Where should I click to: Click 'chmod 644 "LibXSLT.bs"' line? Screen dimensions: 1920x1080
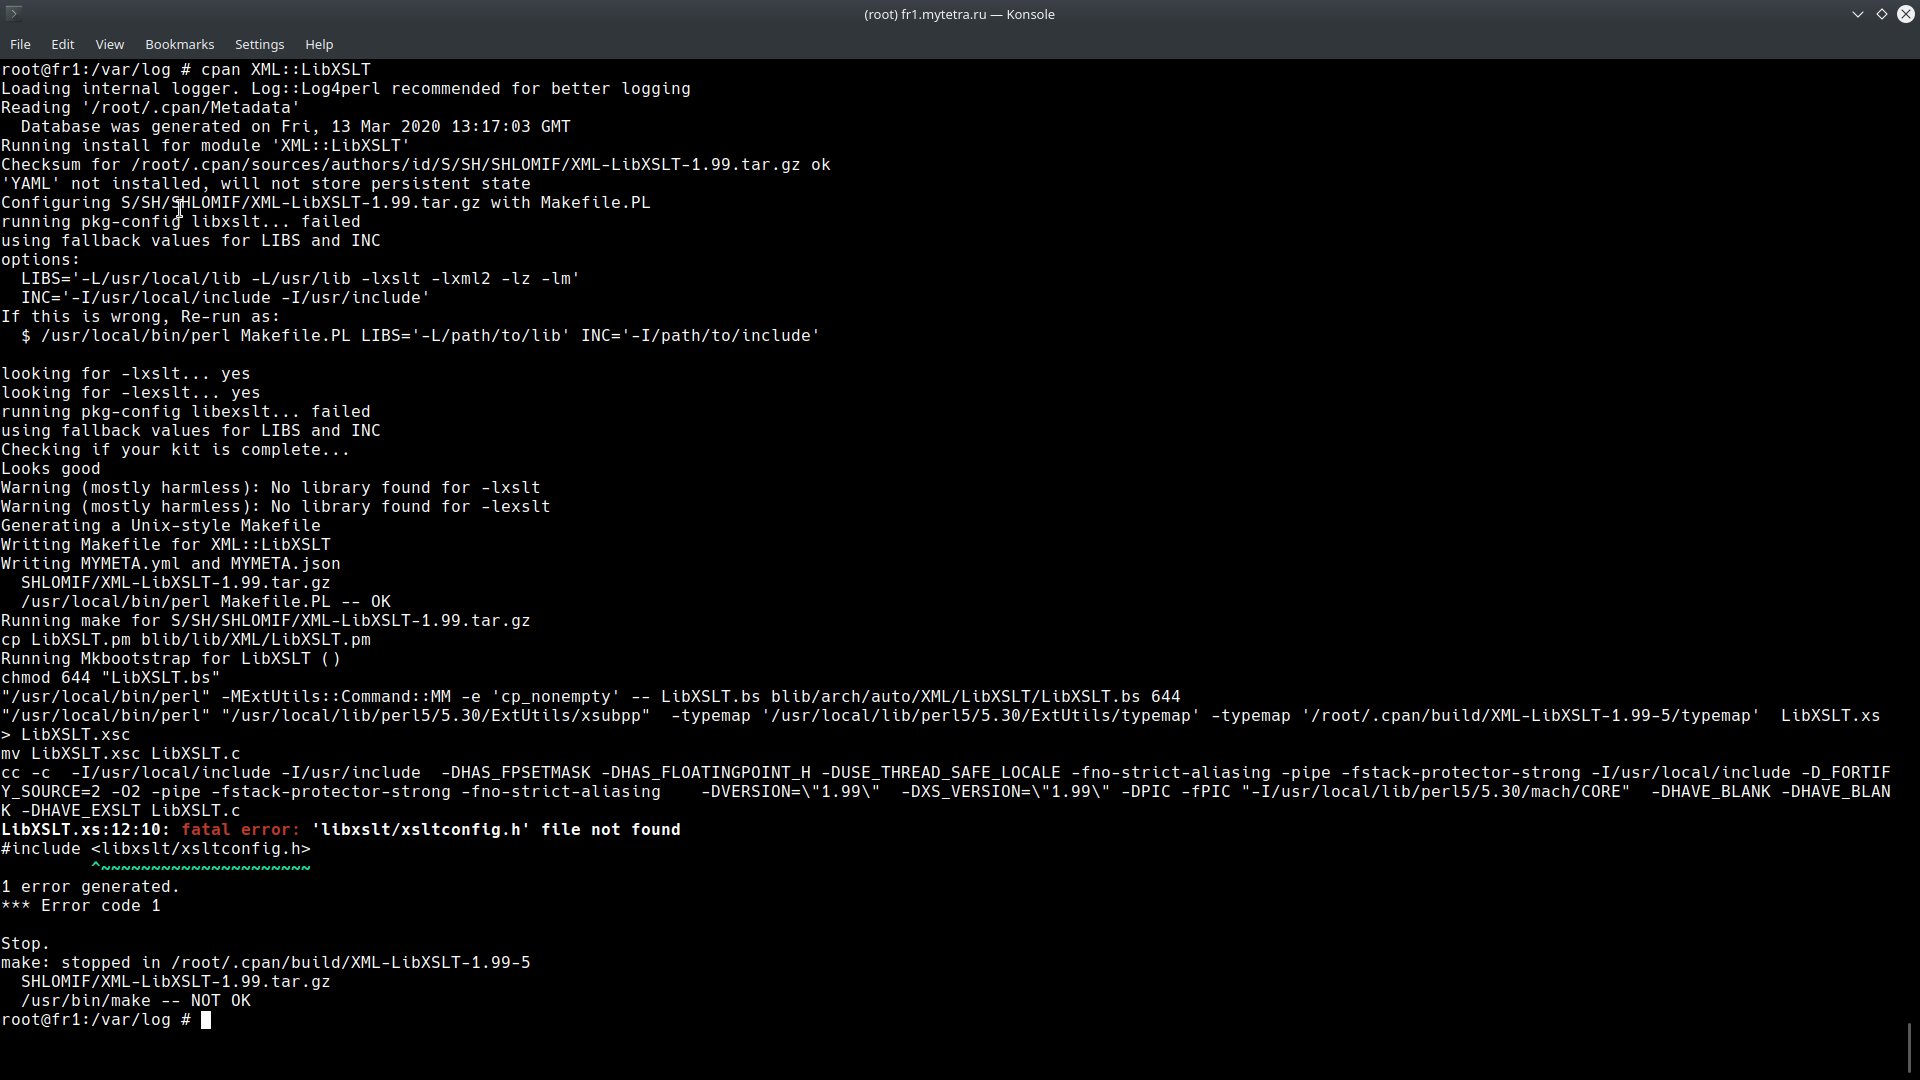click(x=111, y=677)
